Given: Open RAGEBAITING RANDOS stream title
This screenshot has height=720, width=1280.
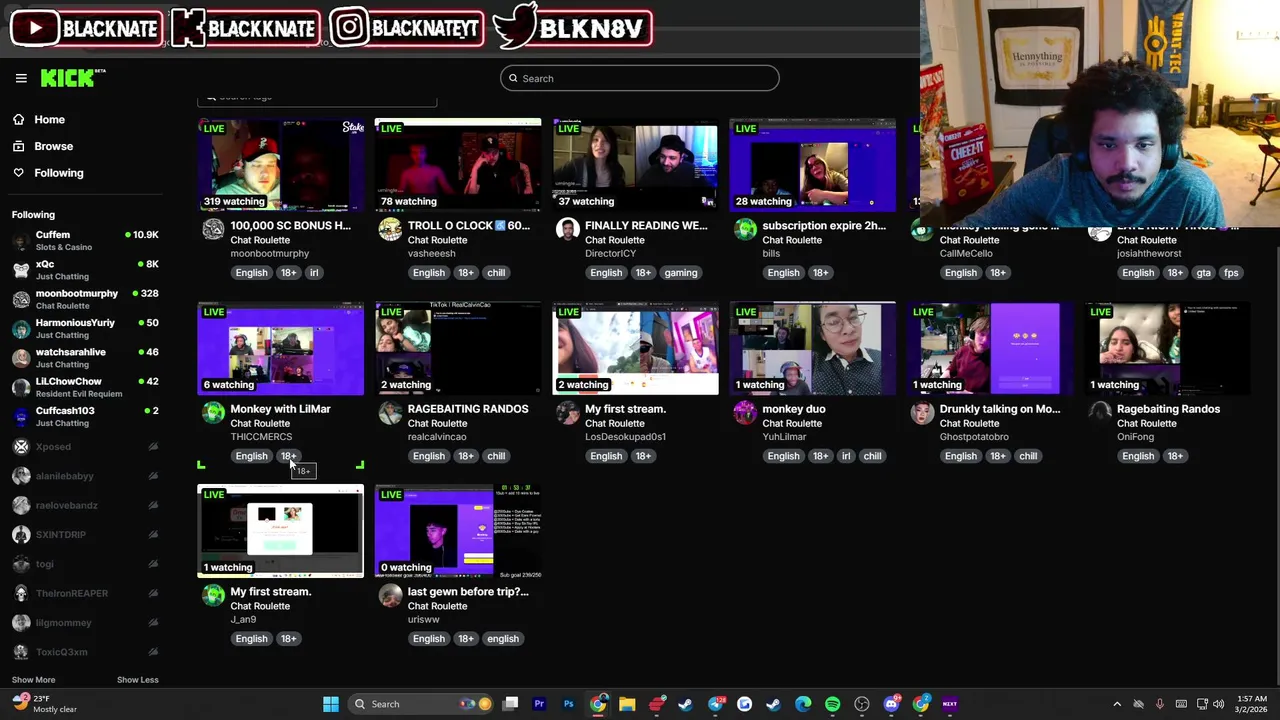Looking at the screenshot, I should (467, 409).
